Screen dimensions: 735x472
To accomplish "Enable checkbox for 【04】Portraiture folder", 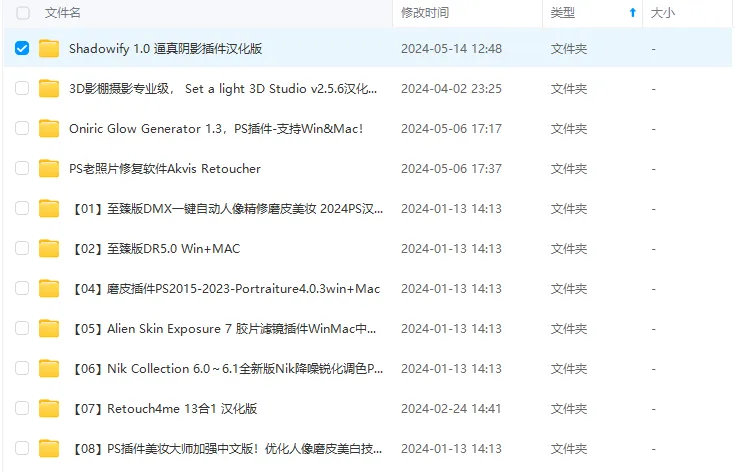I will click(22, 288).
